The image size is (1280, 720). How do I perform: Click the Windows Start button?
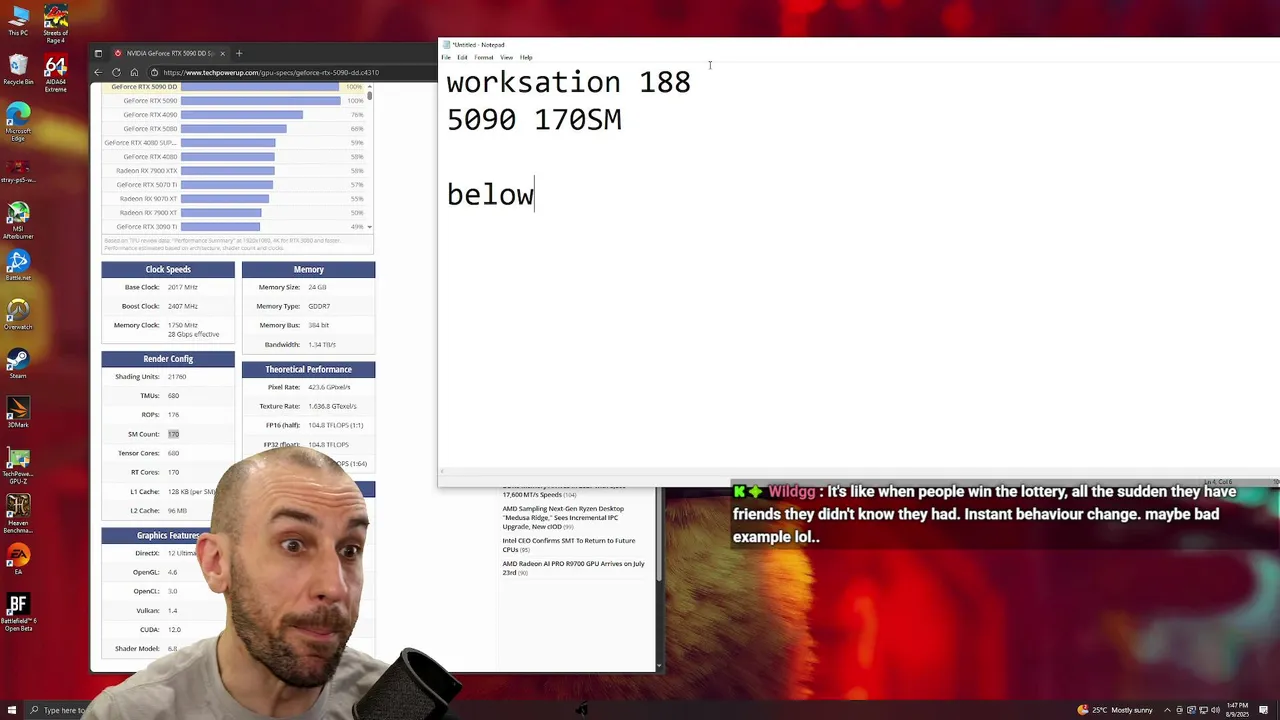[x=12, y=710]
